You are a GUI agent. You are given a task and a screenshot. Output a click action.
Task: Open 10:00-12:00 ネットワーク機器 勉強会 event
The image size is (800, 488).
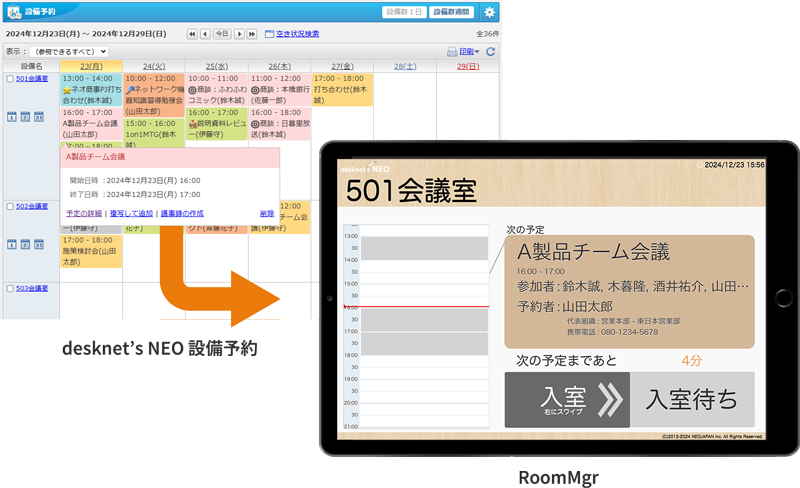pyautogui.click(x=154, y=95)
